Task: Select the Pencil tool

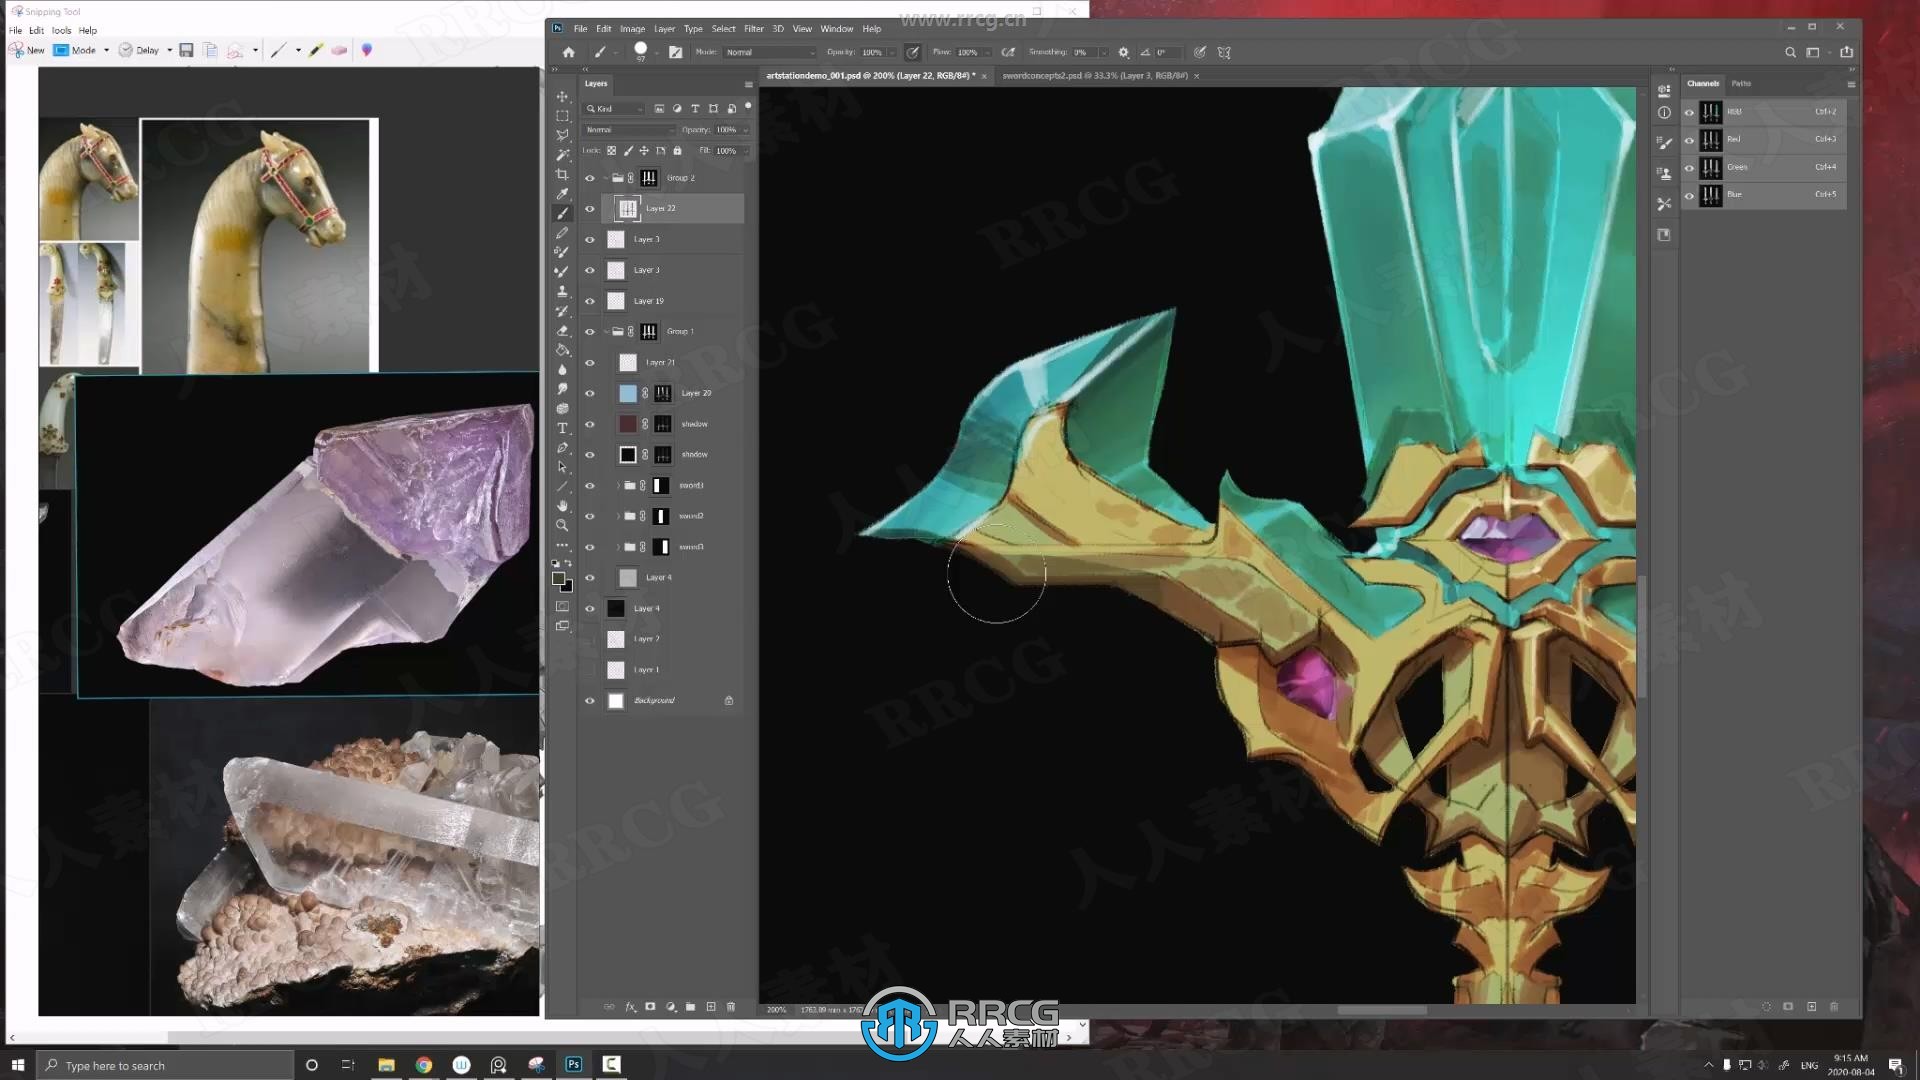Action: tap(562, 233)
